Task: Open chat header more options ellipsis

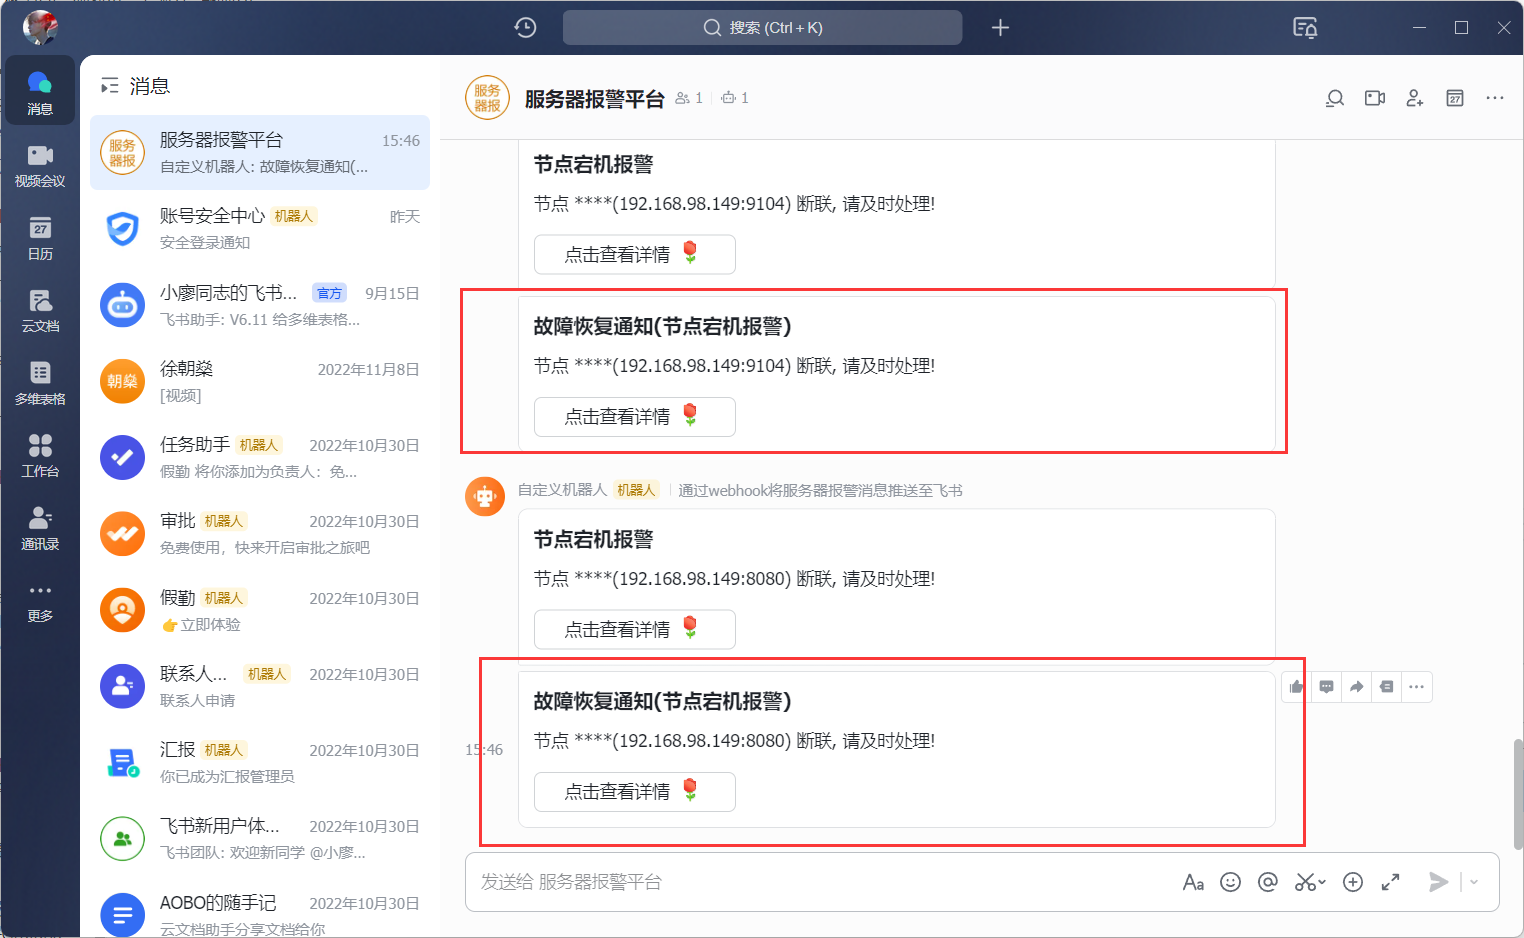Action: [1495, 98]
